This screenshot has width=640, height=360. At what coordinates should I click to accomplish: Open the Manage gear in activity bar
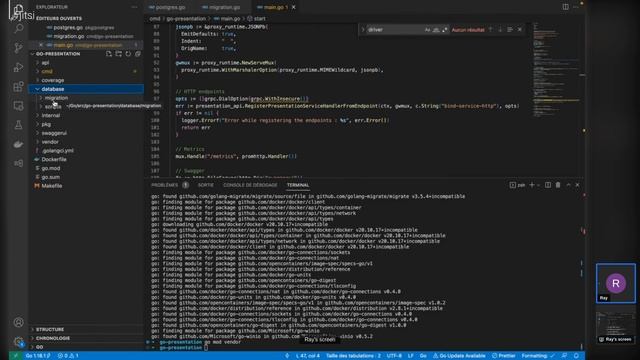pos(18,341)
